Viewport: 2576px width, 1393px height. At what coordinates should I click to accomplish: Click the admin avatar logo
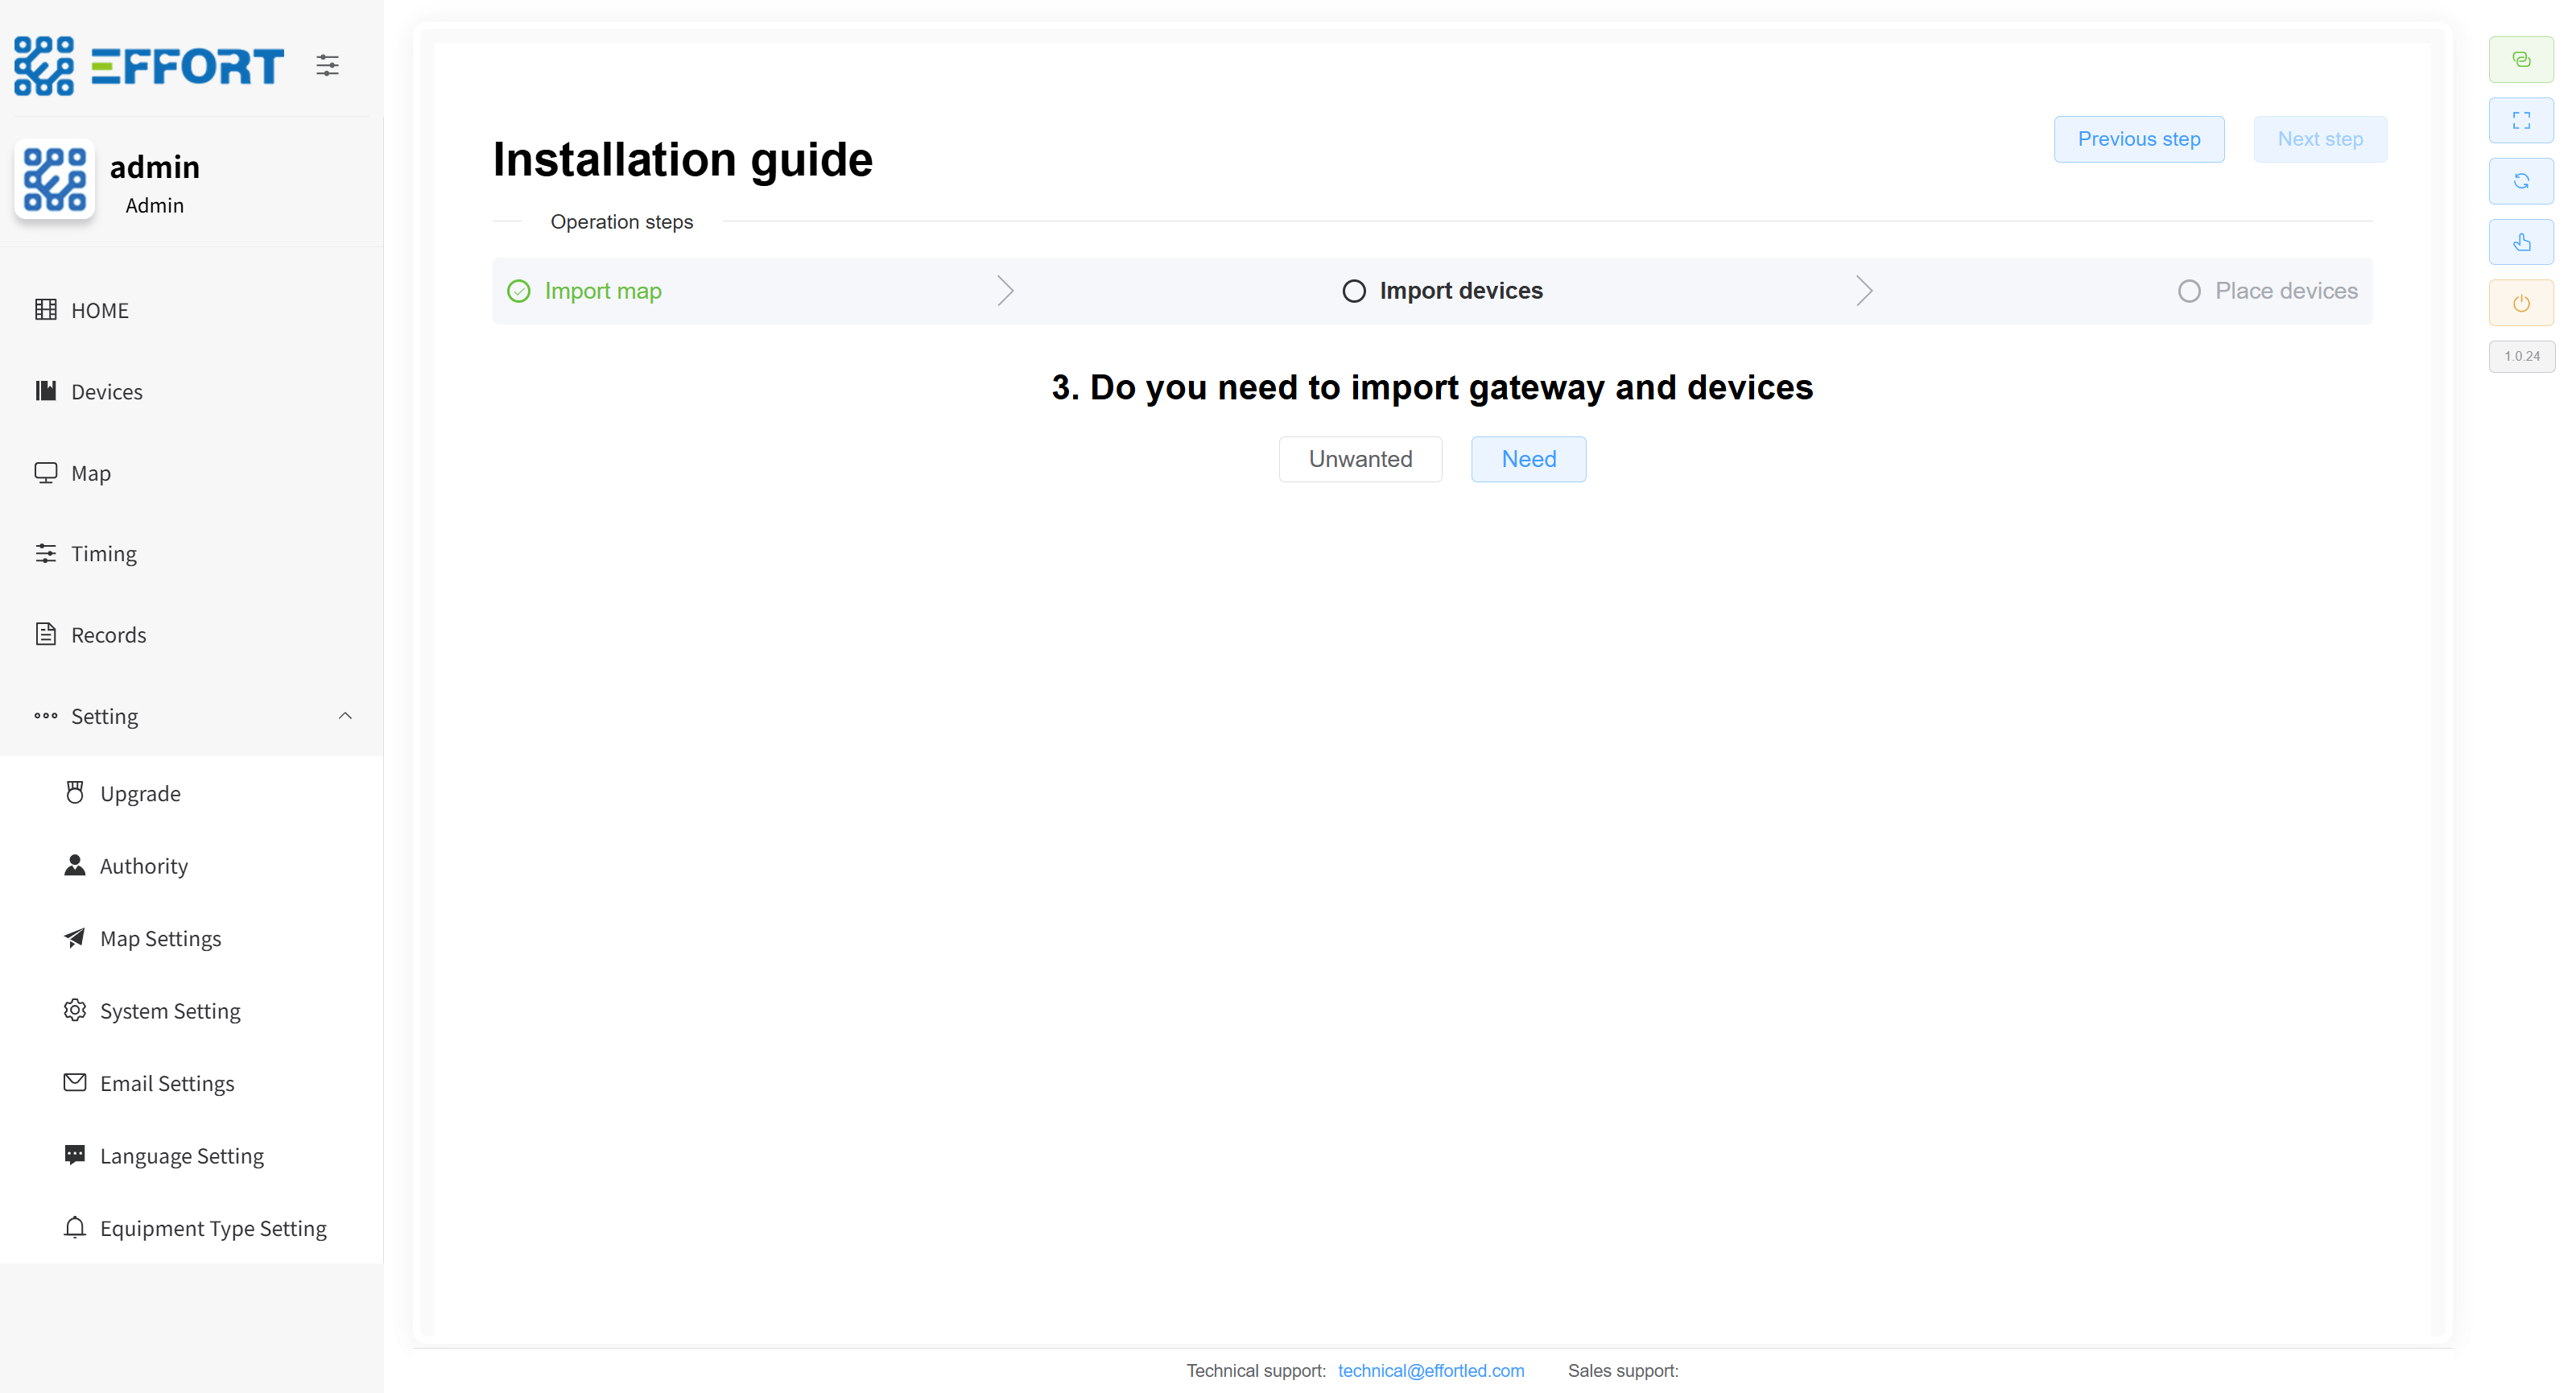(55, 180)
